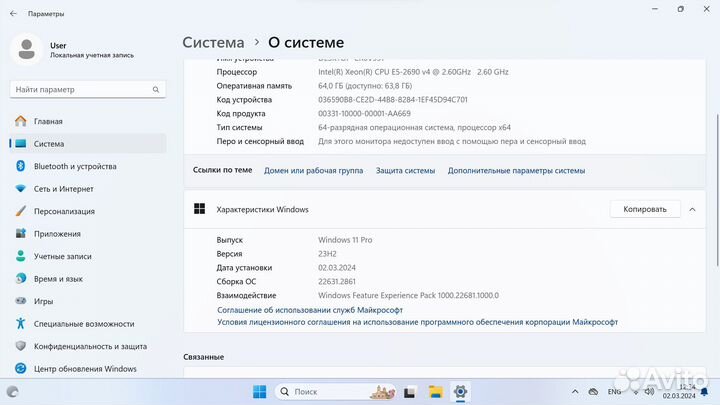Click the taskbar Поиск search box
This screenshot has width=720, height=405.
coord(336,392)
